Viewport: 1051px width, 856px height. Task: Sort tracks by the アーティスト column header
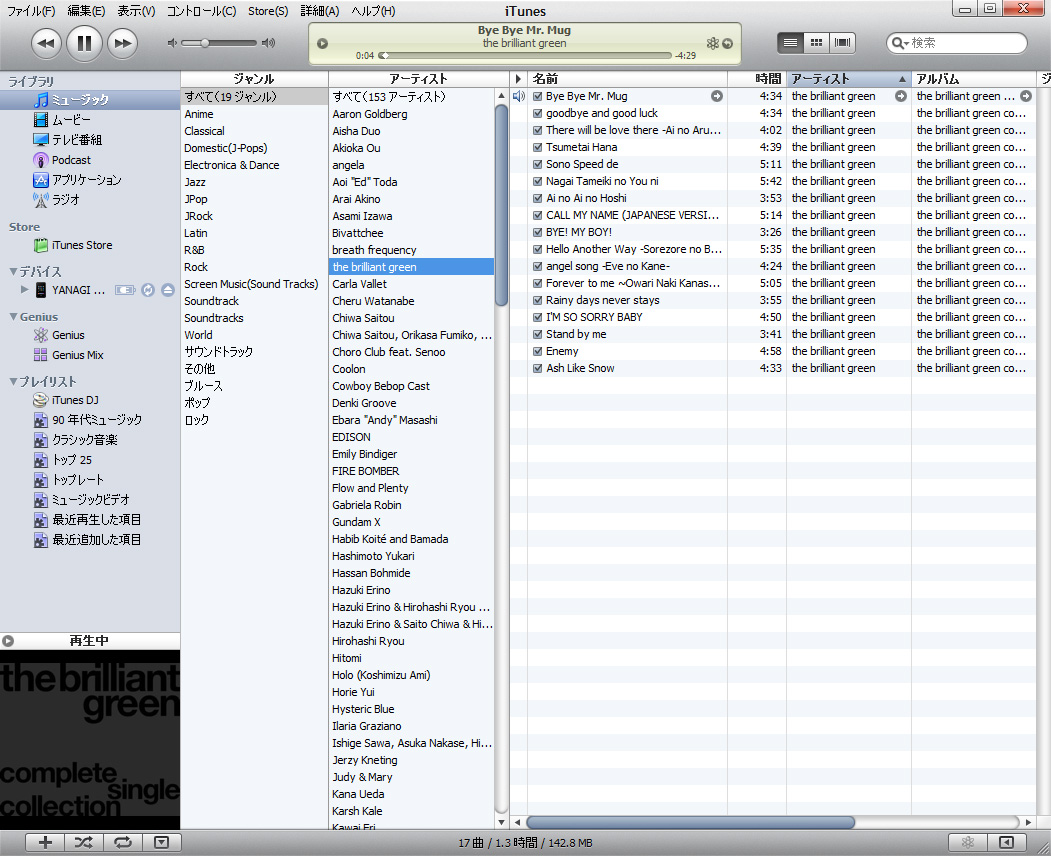tap(848, 79)
